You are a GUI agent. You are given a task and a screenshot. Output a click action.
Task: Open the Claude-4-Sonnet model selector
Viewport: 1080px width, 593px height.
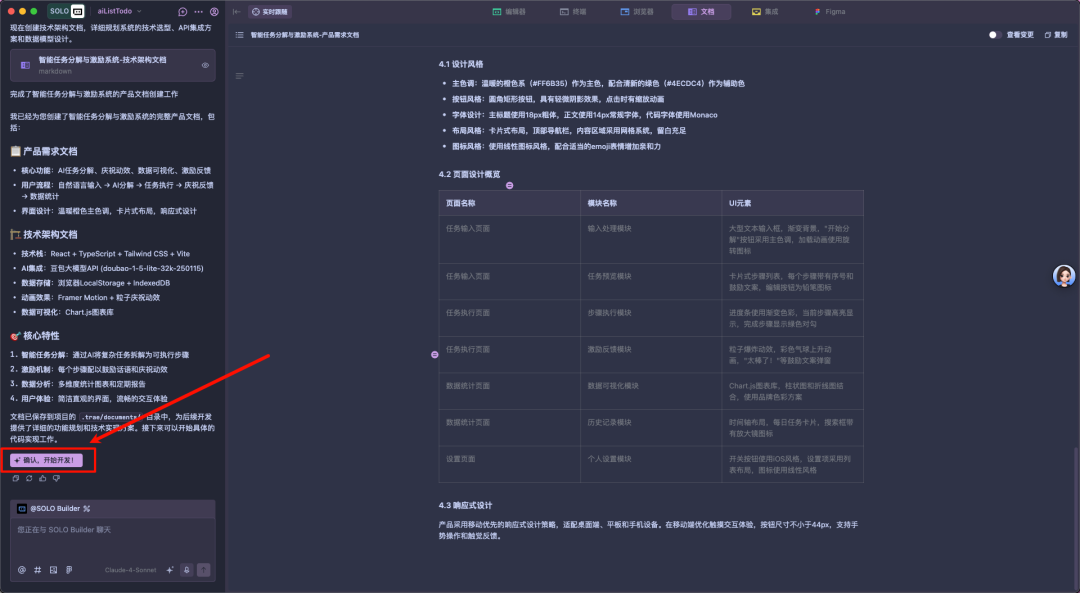[130, 570]
